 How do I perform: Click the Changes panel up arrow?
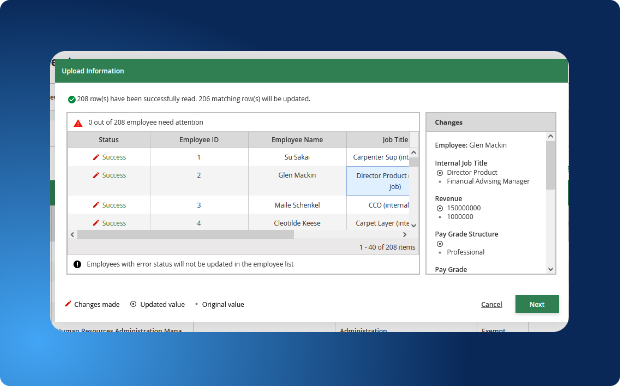550,136
